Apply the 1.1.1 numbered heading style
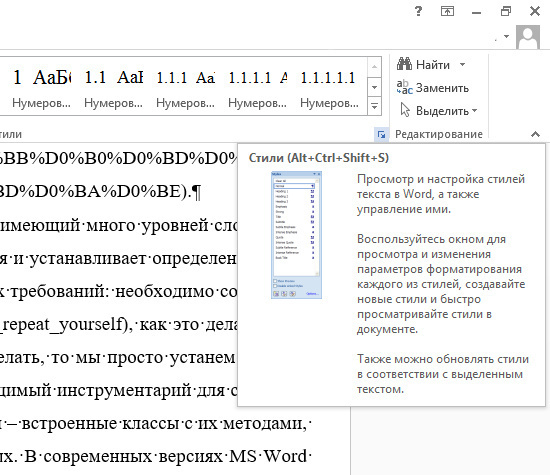Screen dimensions: 550x475 [x=186, y=86]
